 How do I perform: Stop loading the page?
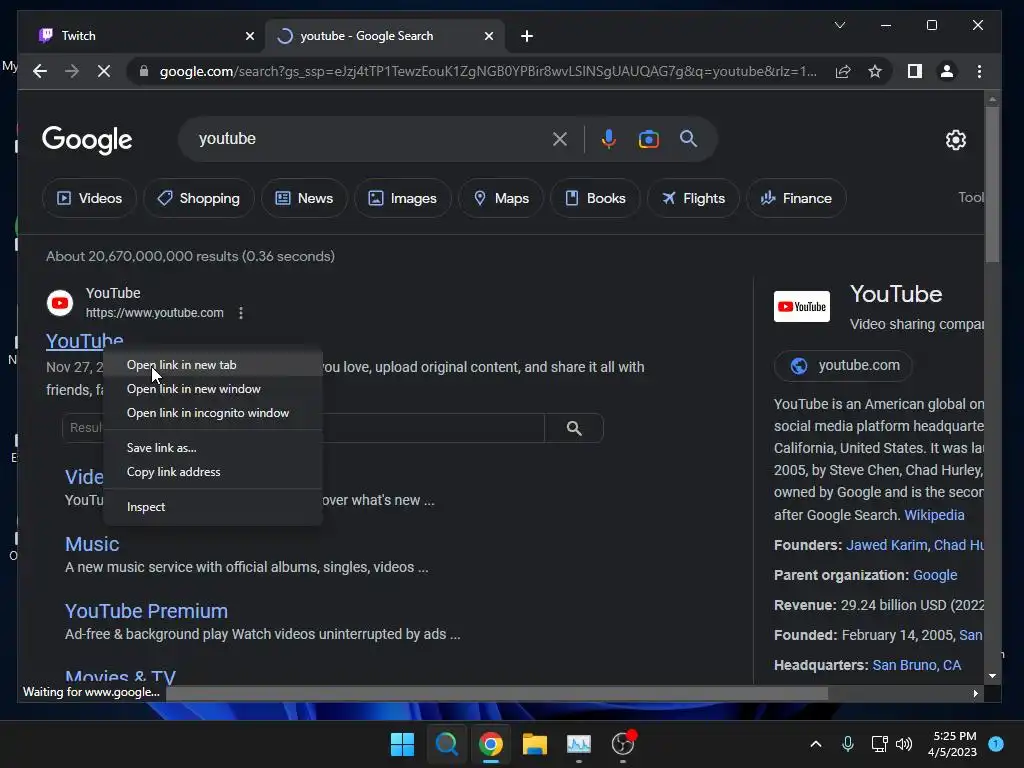(104, 71)
